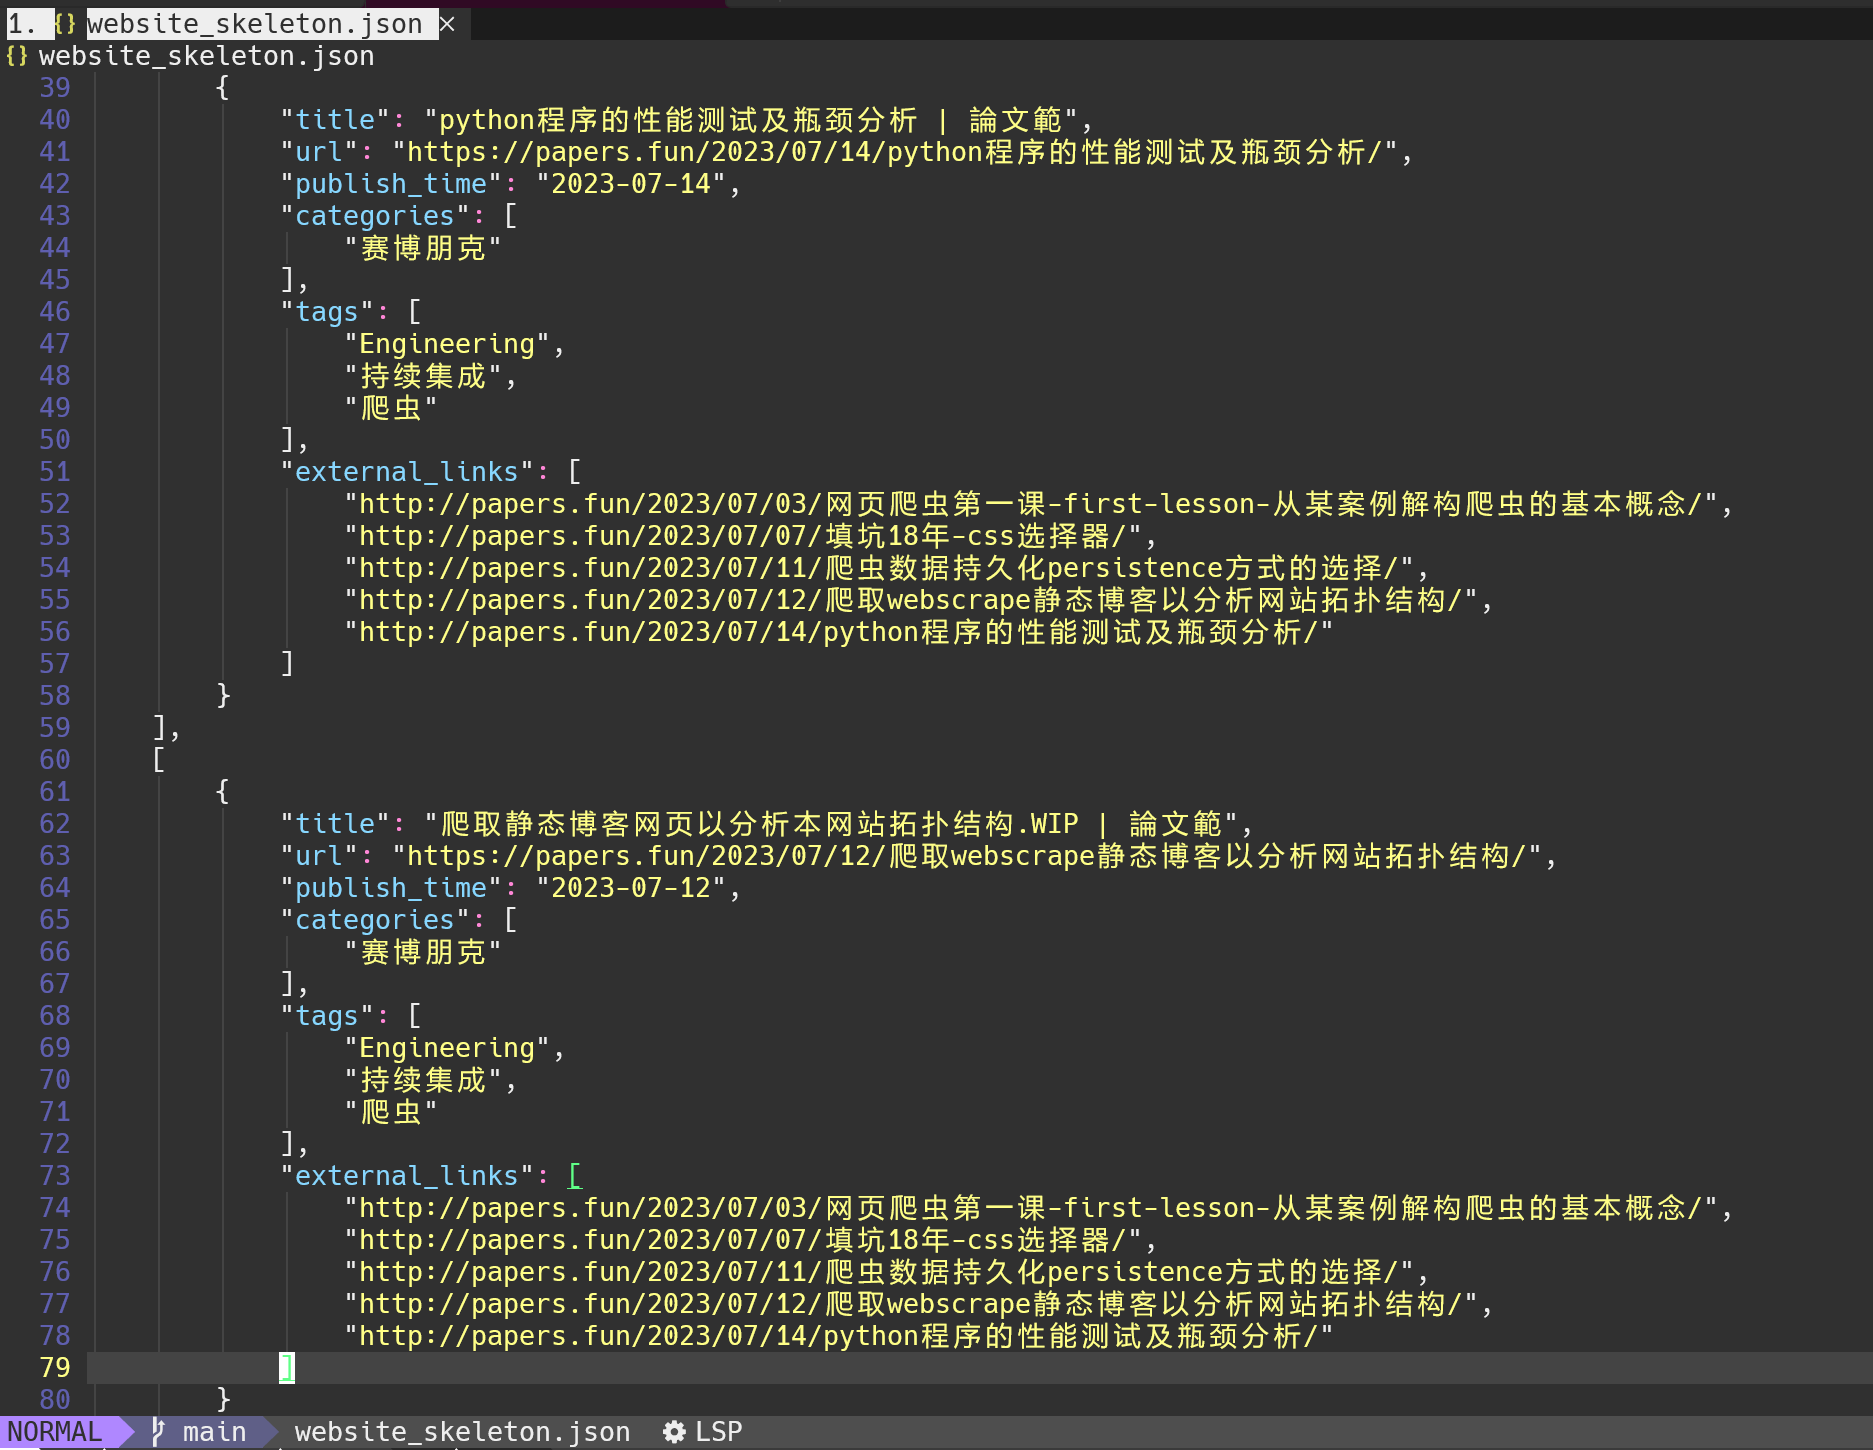Click the tags key on line 46
Image resolution: width=1873 pixels, height=1450 pixels.
tap(327, 312)
